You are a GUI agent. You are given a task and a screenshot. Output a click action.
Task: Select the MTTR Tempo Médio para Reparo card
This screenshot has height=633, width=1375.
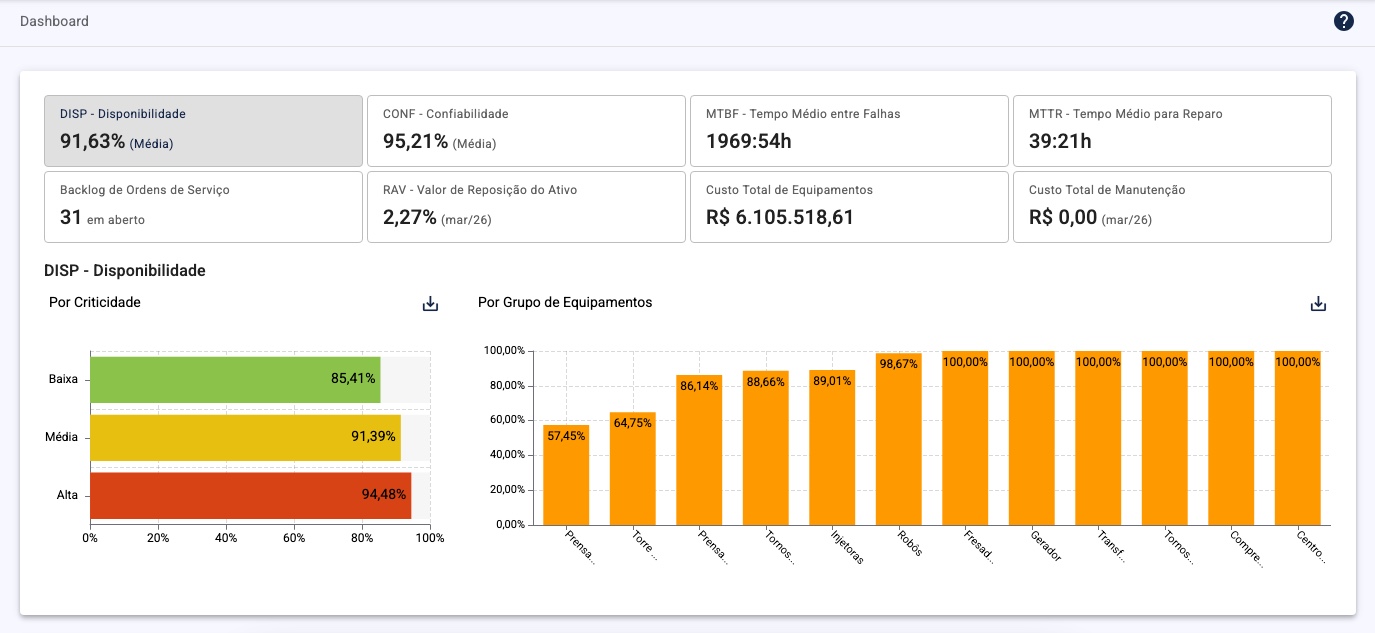pos(1172,131)
